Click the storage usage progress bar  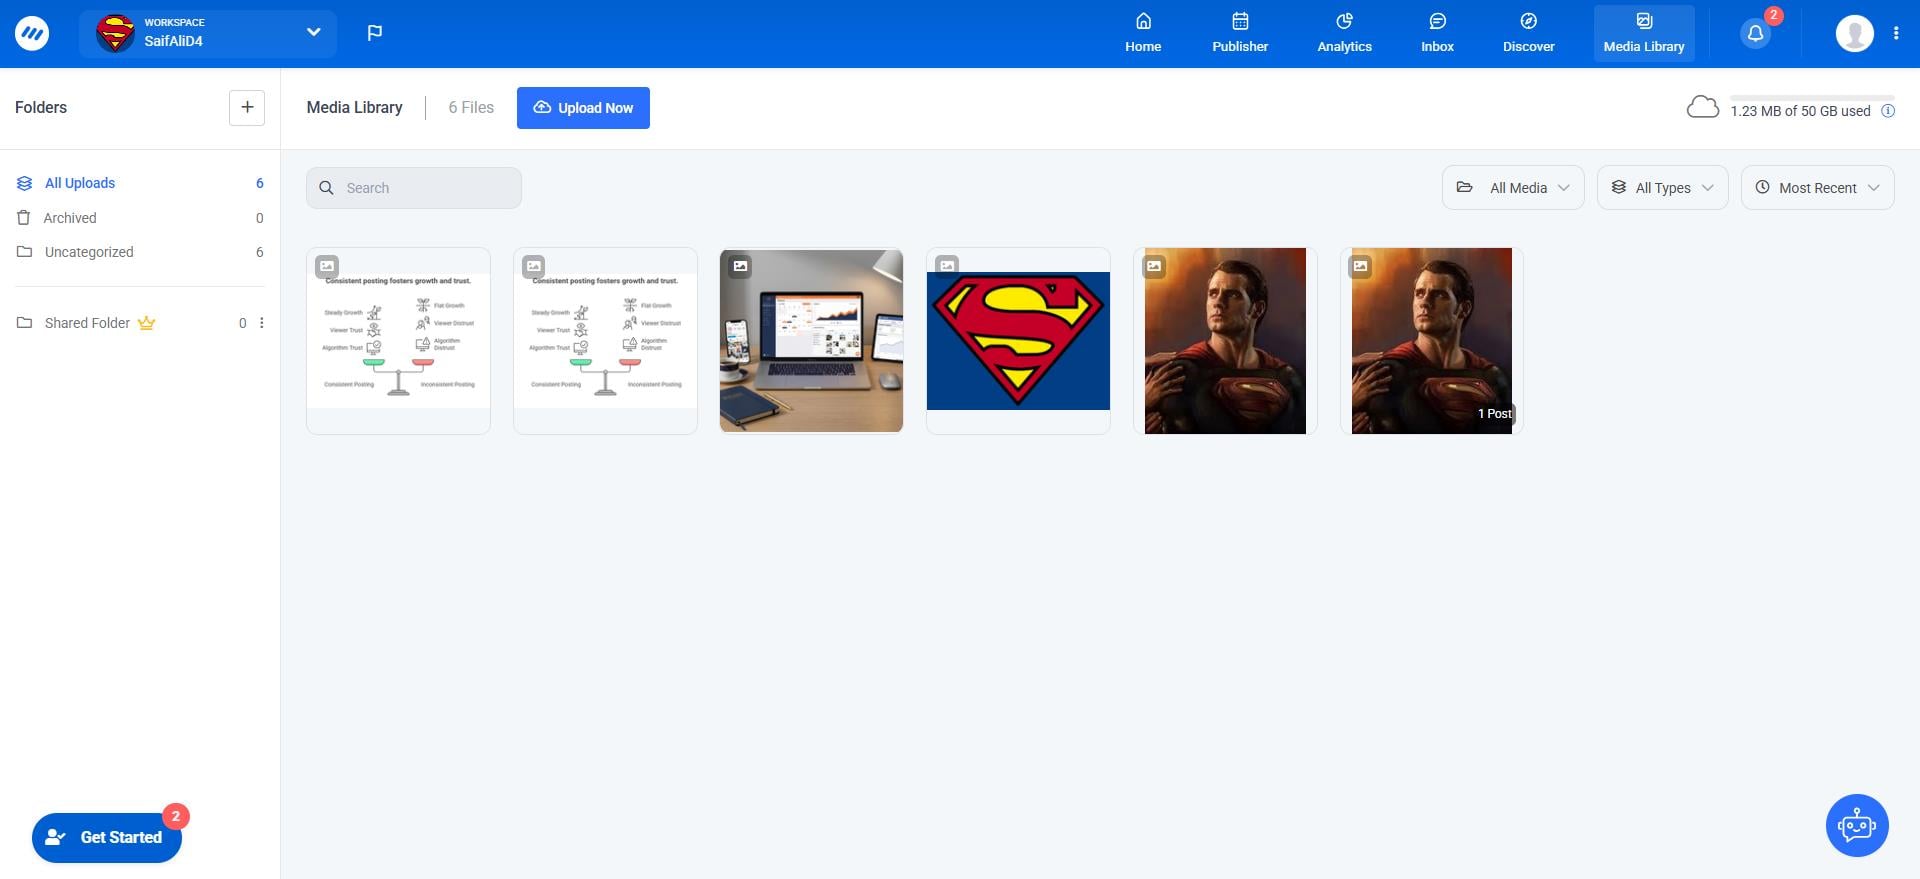pos(1812,97)
